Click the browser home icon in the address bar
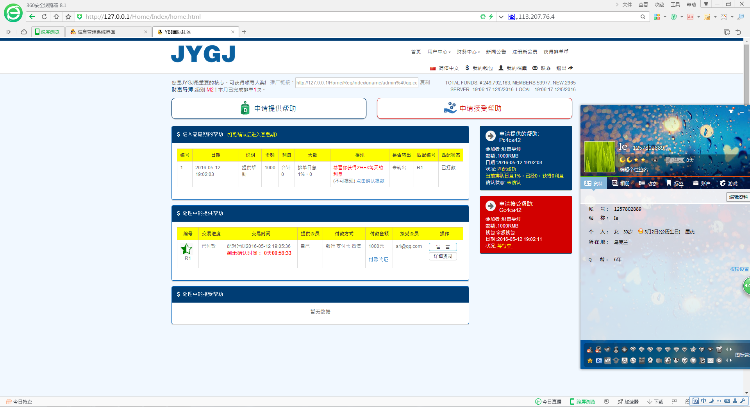This screenshot has width=750, height=407. click(x=56, y=16)
